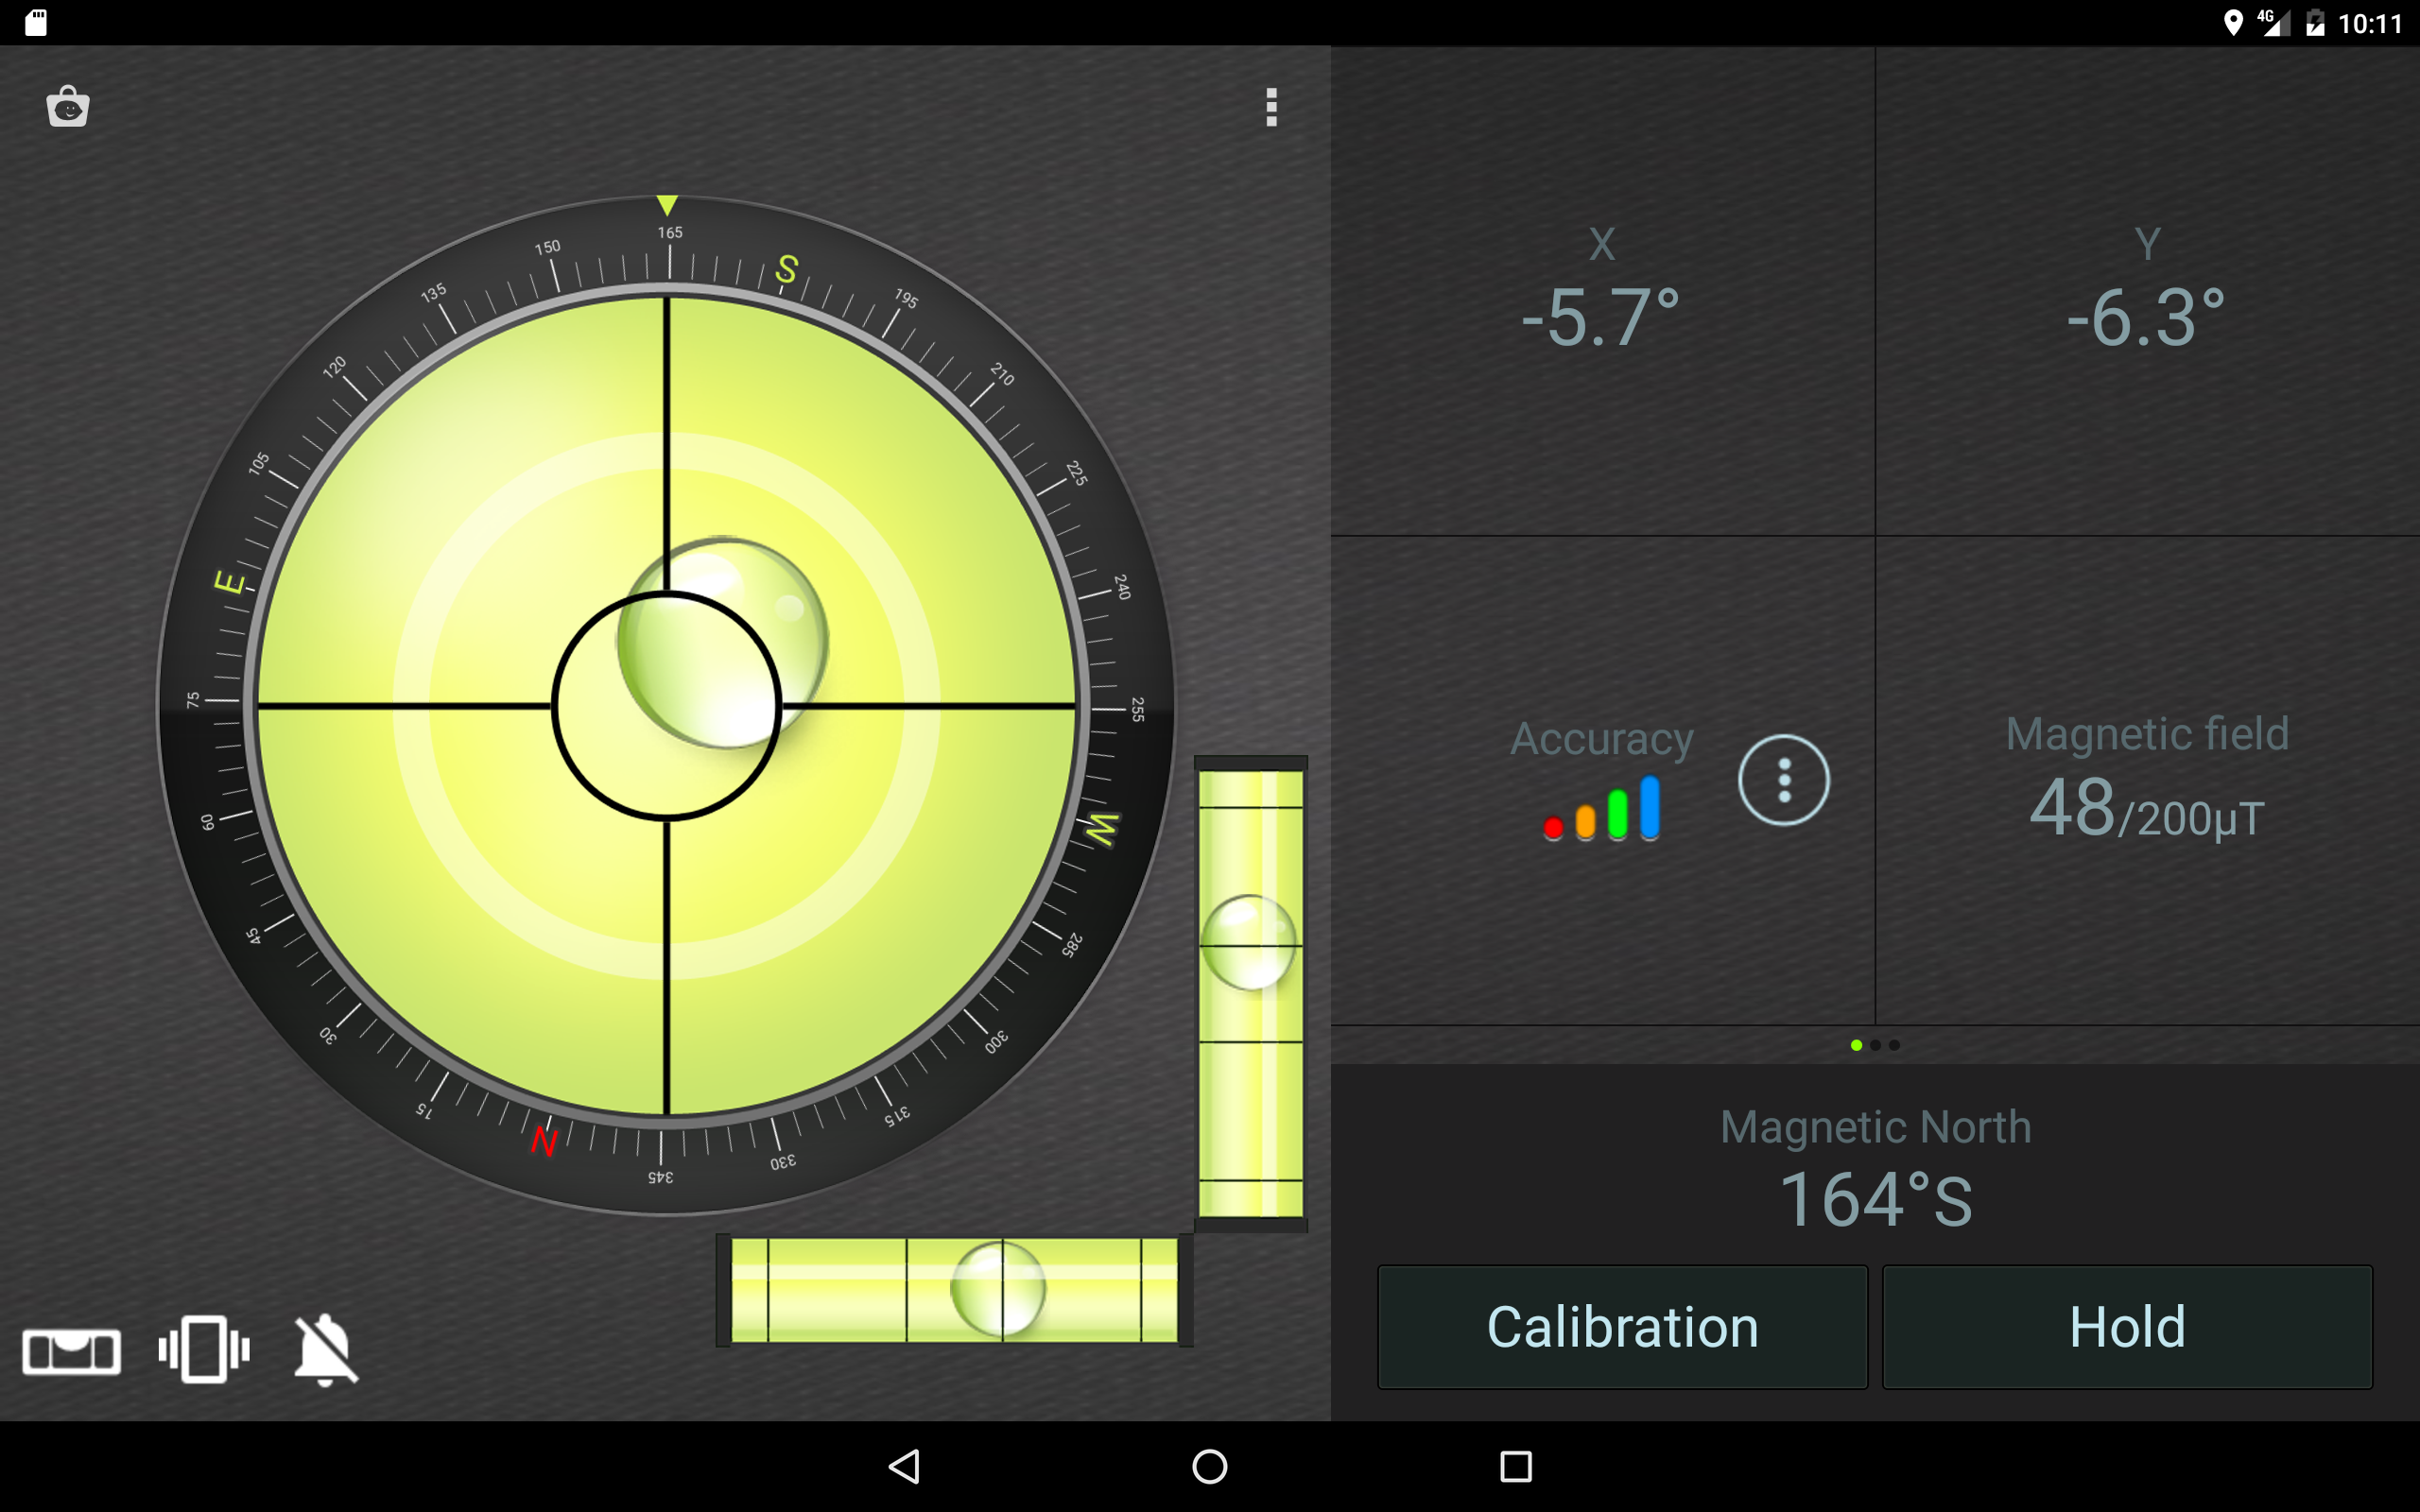The image size is (2420, 1512).
Task: Switch to the second info page dot
Action: [1875, 1045]
